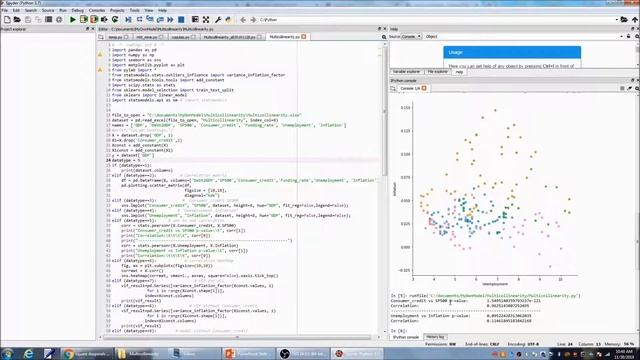Open Internet Explorer from the taskbar
This screenshot has height=360, width=640.
pyautogui.click(x=28, y=353)
